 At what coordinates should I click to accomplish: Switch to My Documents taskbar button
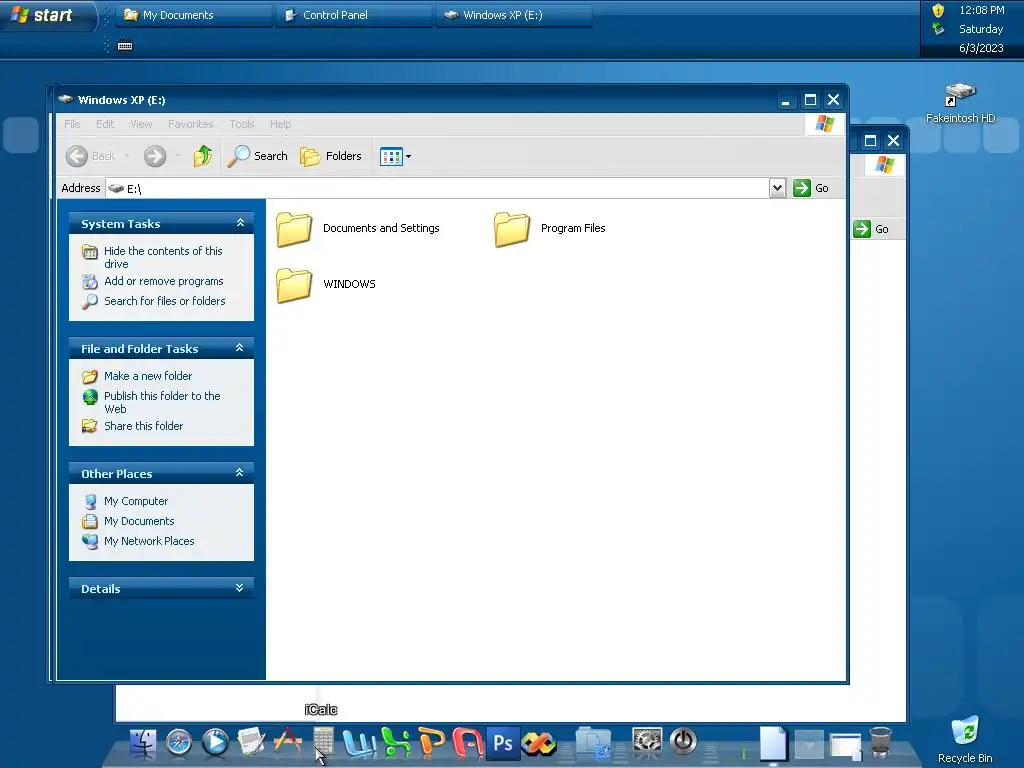click(193, 15)
